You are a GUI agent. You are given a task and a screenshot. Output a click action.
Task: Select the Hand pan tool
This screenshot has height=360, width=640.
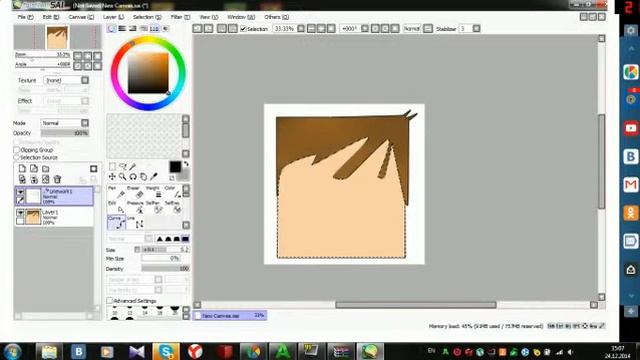coord(143,177)
